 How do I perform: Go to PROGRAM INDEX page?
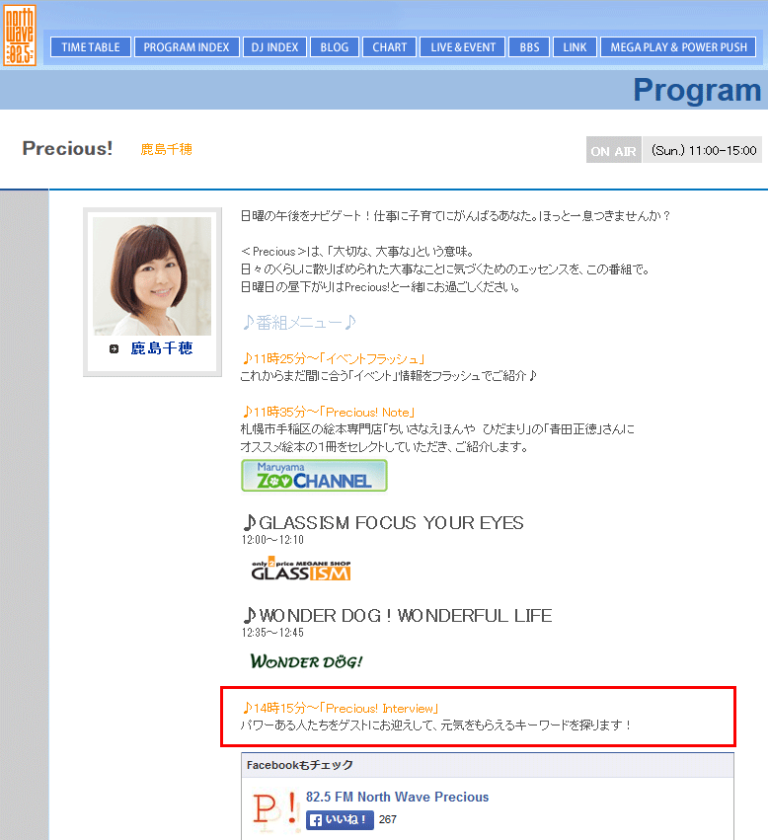tap(187, 47)
